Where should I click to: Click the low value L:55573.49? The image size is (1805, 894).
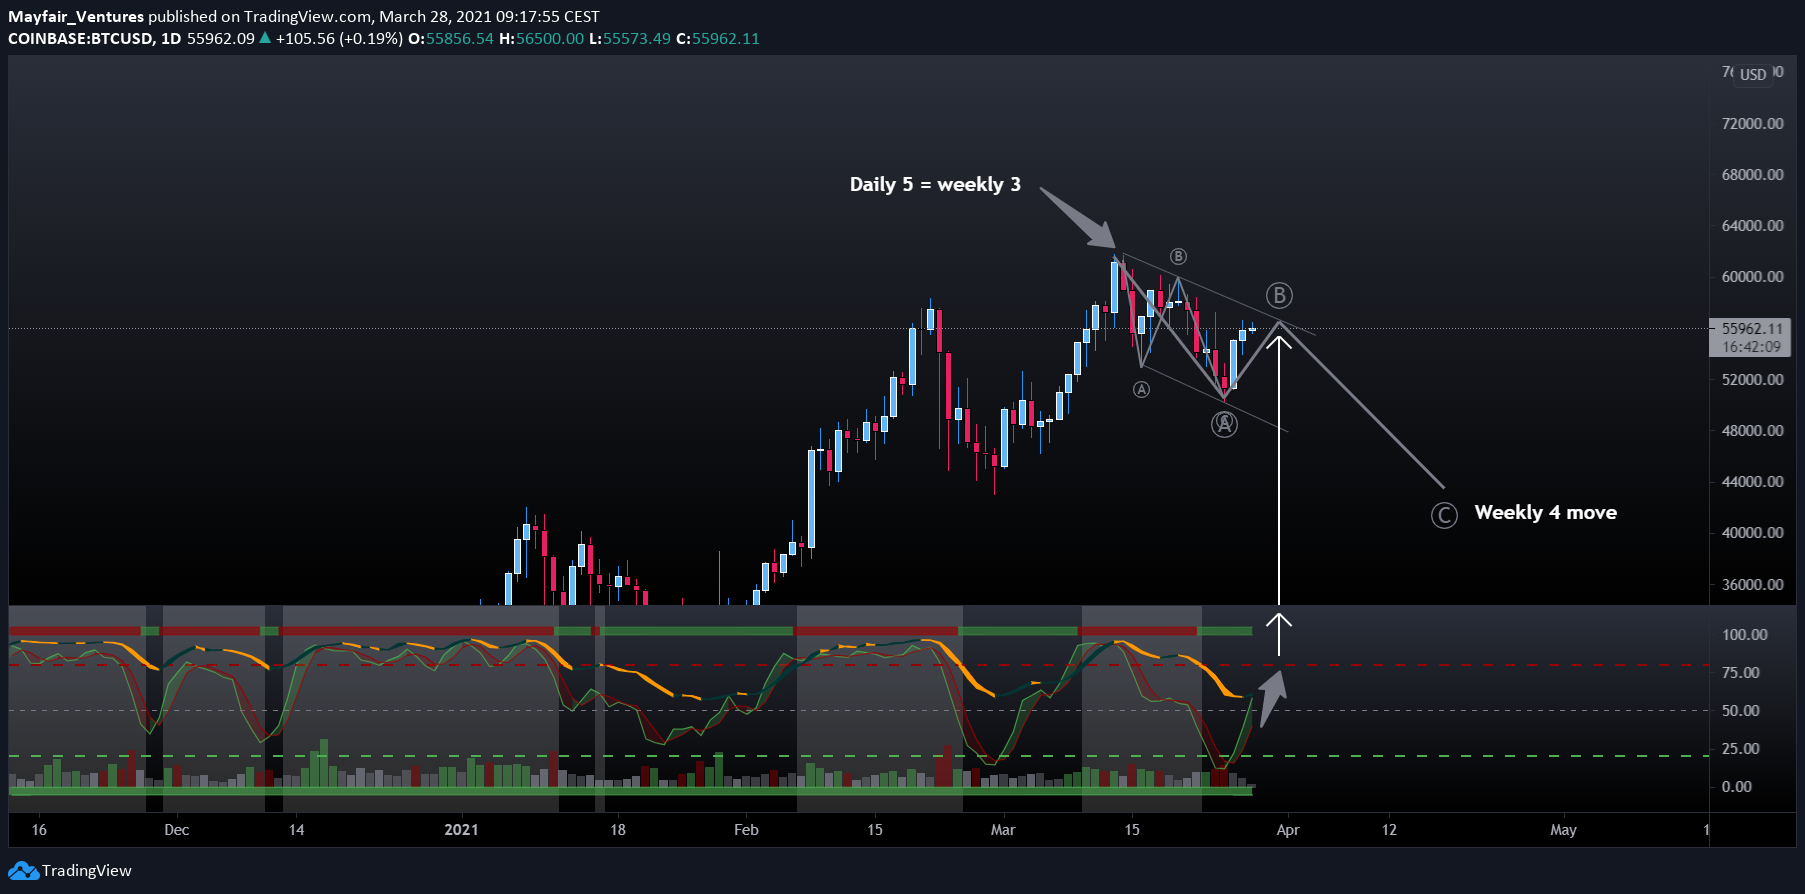coord(630,39)
